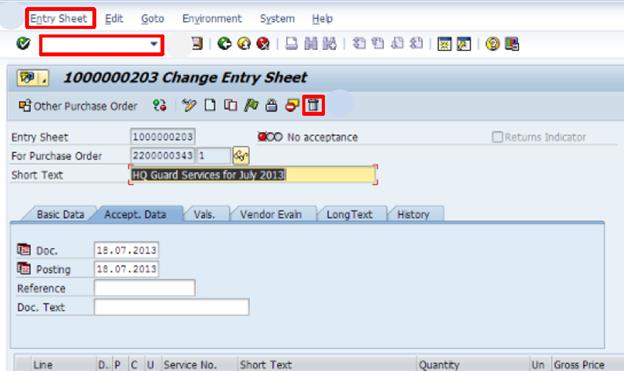This screenshot has width=624, height=371.
Task: Switch to the Vendor Evaln tab
Action: [271, 215]
